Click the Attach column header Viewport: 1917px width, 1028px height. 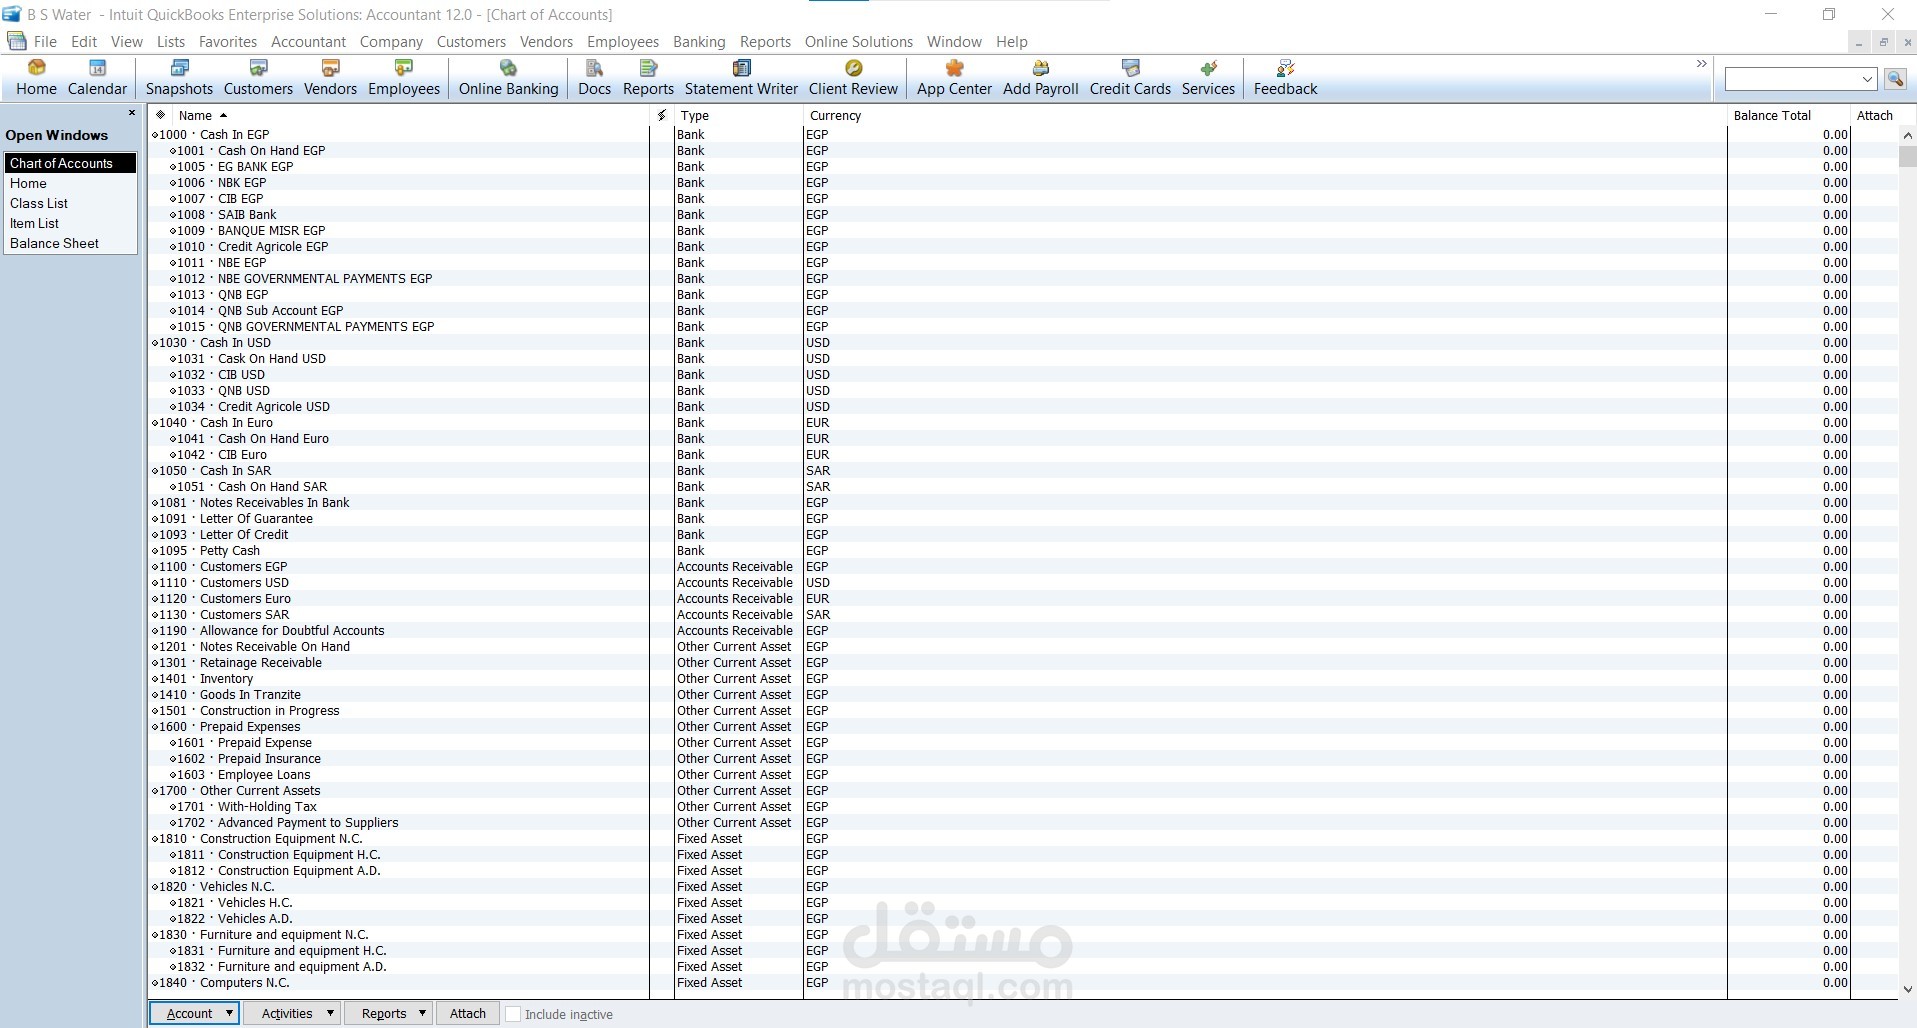pyautogui.click(x=1874, y=115)
